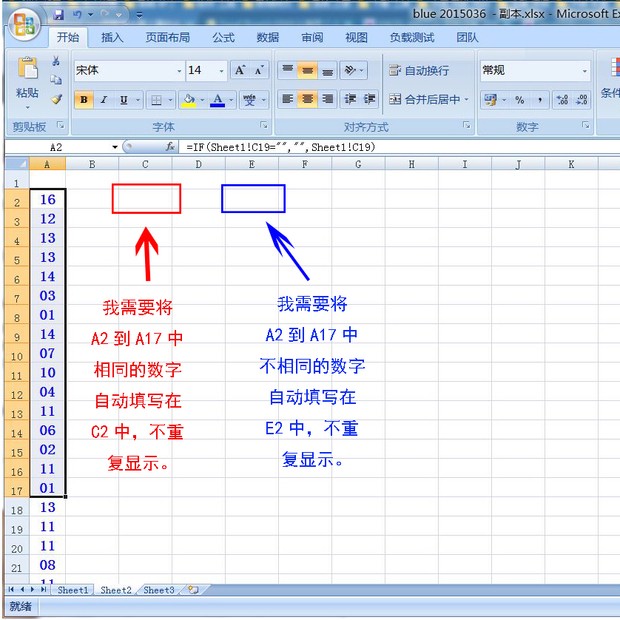Open the 公式 ribbon tab
The image size is (620, 620).
pos(223,38)
